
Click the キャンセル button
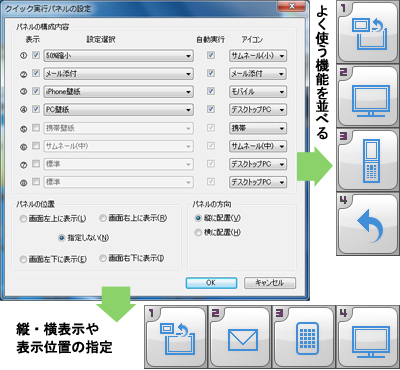point(270,283)
